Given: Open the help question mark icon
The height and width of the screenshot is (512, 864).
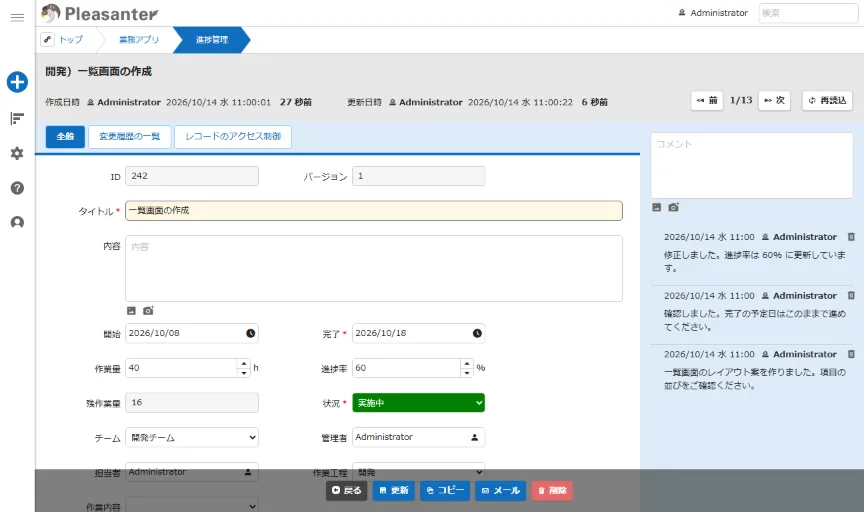Looking at the screenshot, I should pos(17,188).
